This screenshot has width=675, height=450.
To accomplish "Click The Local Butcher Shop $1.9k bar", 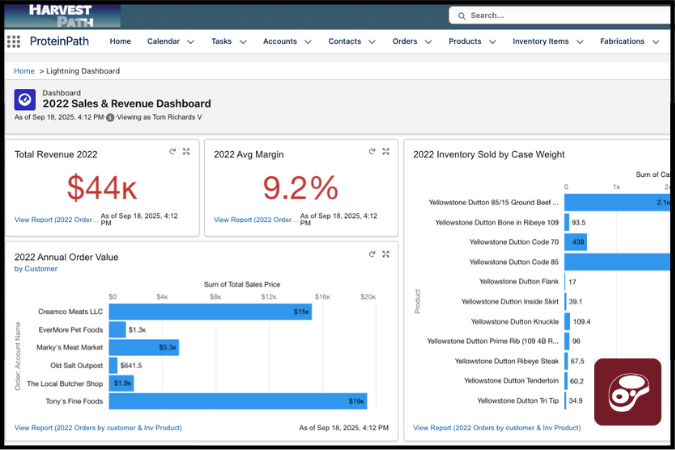I will [121, 383].
